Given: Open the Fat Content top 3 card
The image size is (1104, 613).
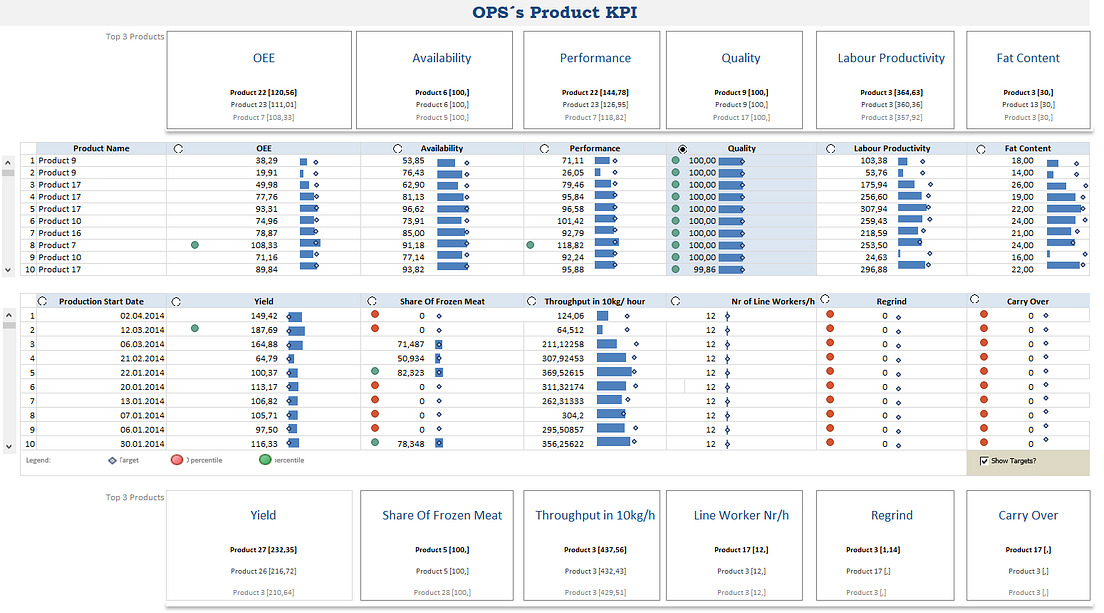Looking at the screenshot, I should coord(1028,80).
